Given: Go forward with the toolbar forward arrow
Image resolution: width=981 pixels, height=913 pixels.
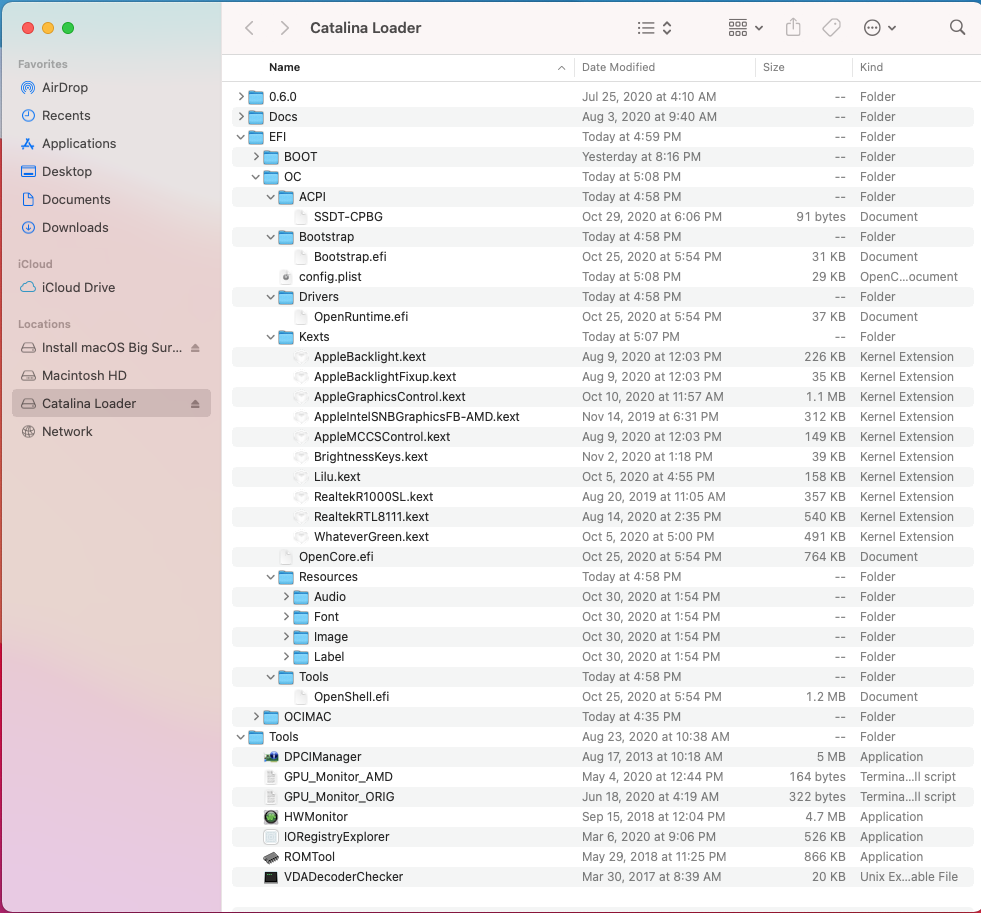Looking at the screenshot, I should [285, 28].
